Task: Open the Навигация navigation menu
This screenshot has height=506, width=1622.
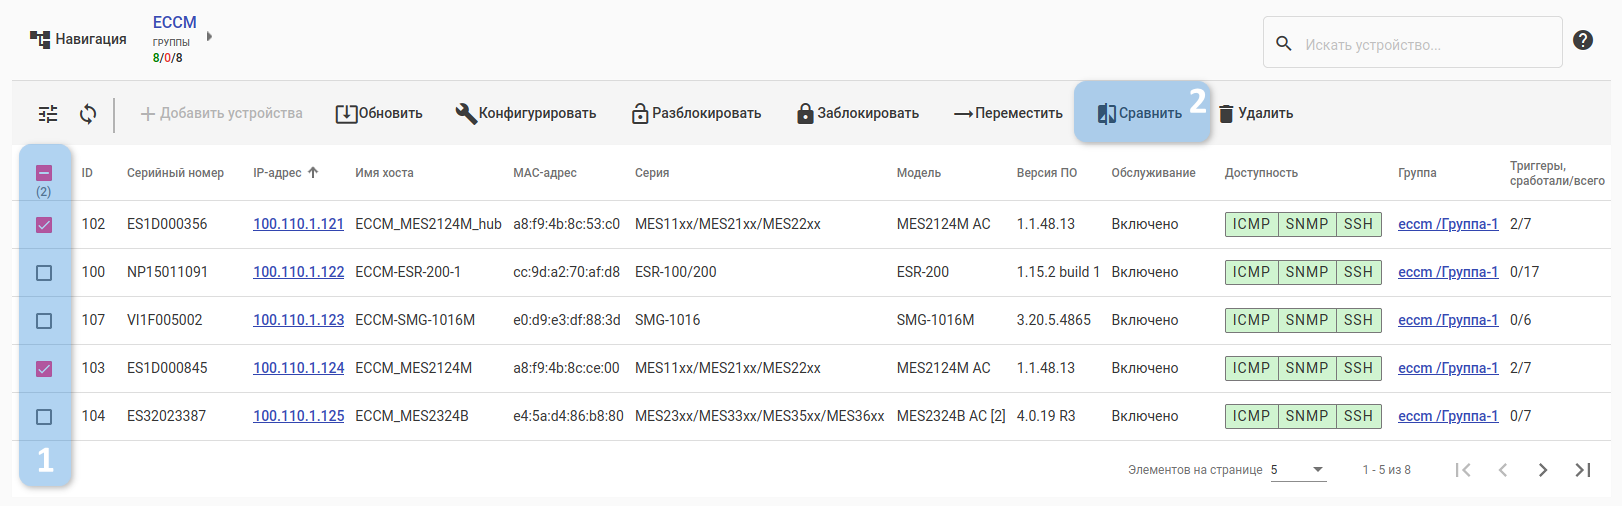Action: (x=79, y=39)
